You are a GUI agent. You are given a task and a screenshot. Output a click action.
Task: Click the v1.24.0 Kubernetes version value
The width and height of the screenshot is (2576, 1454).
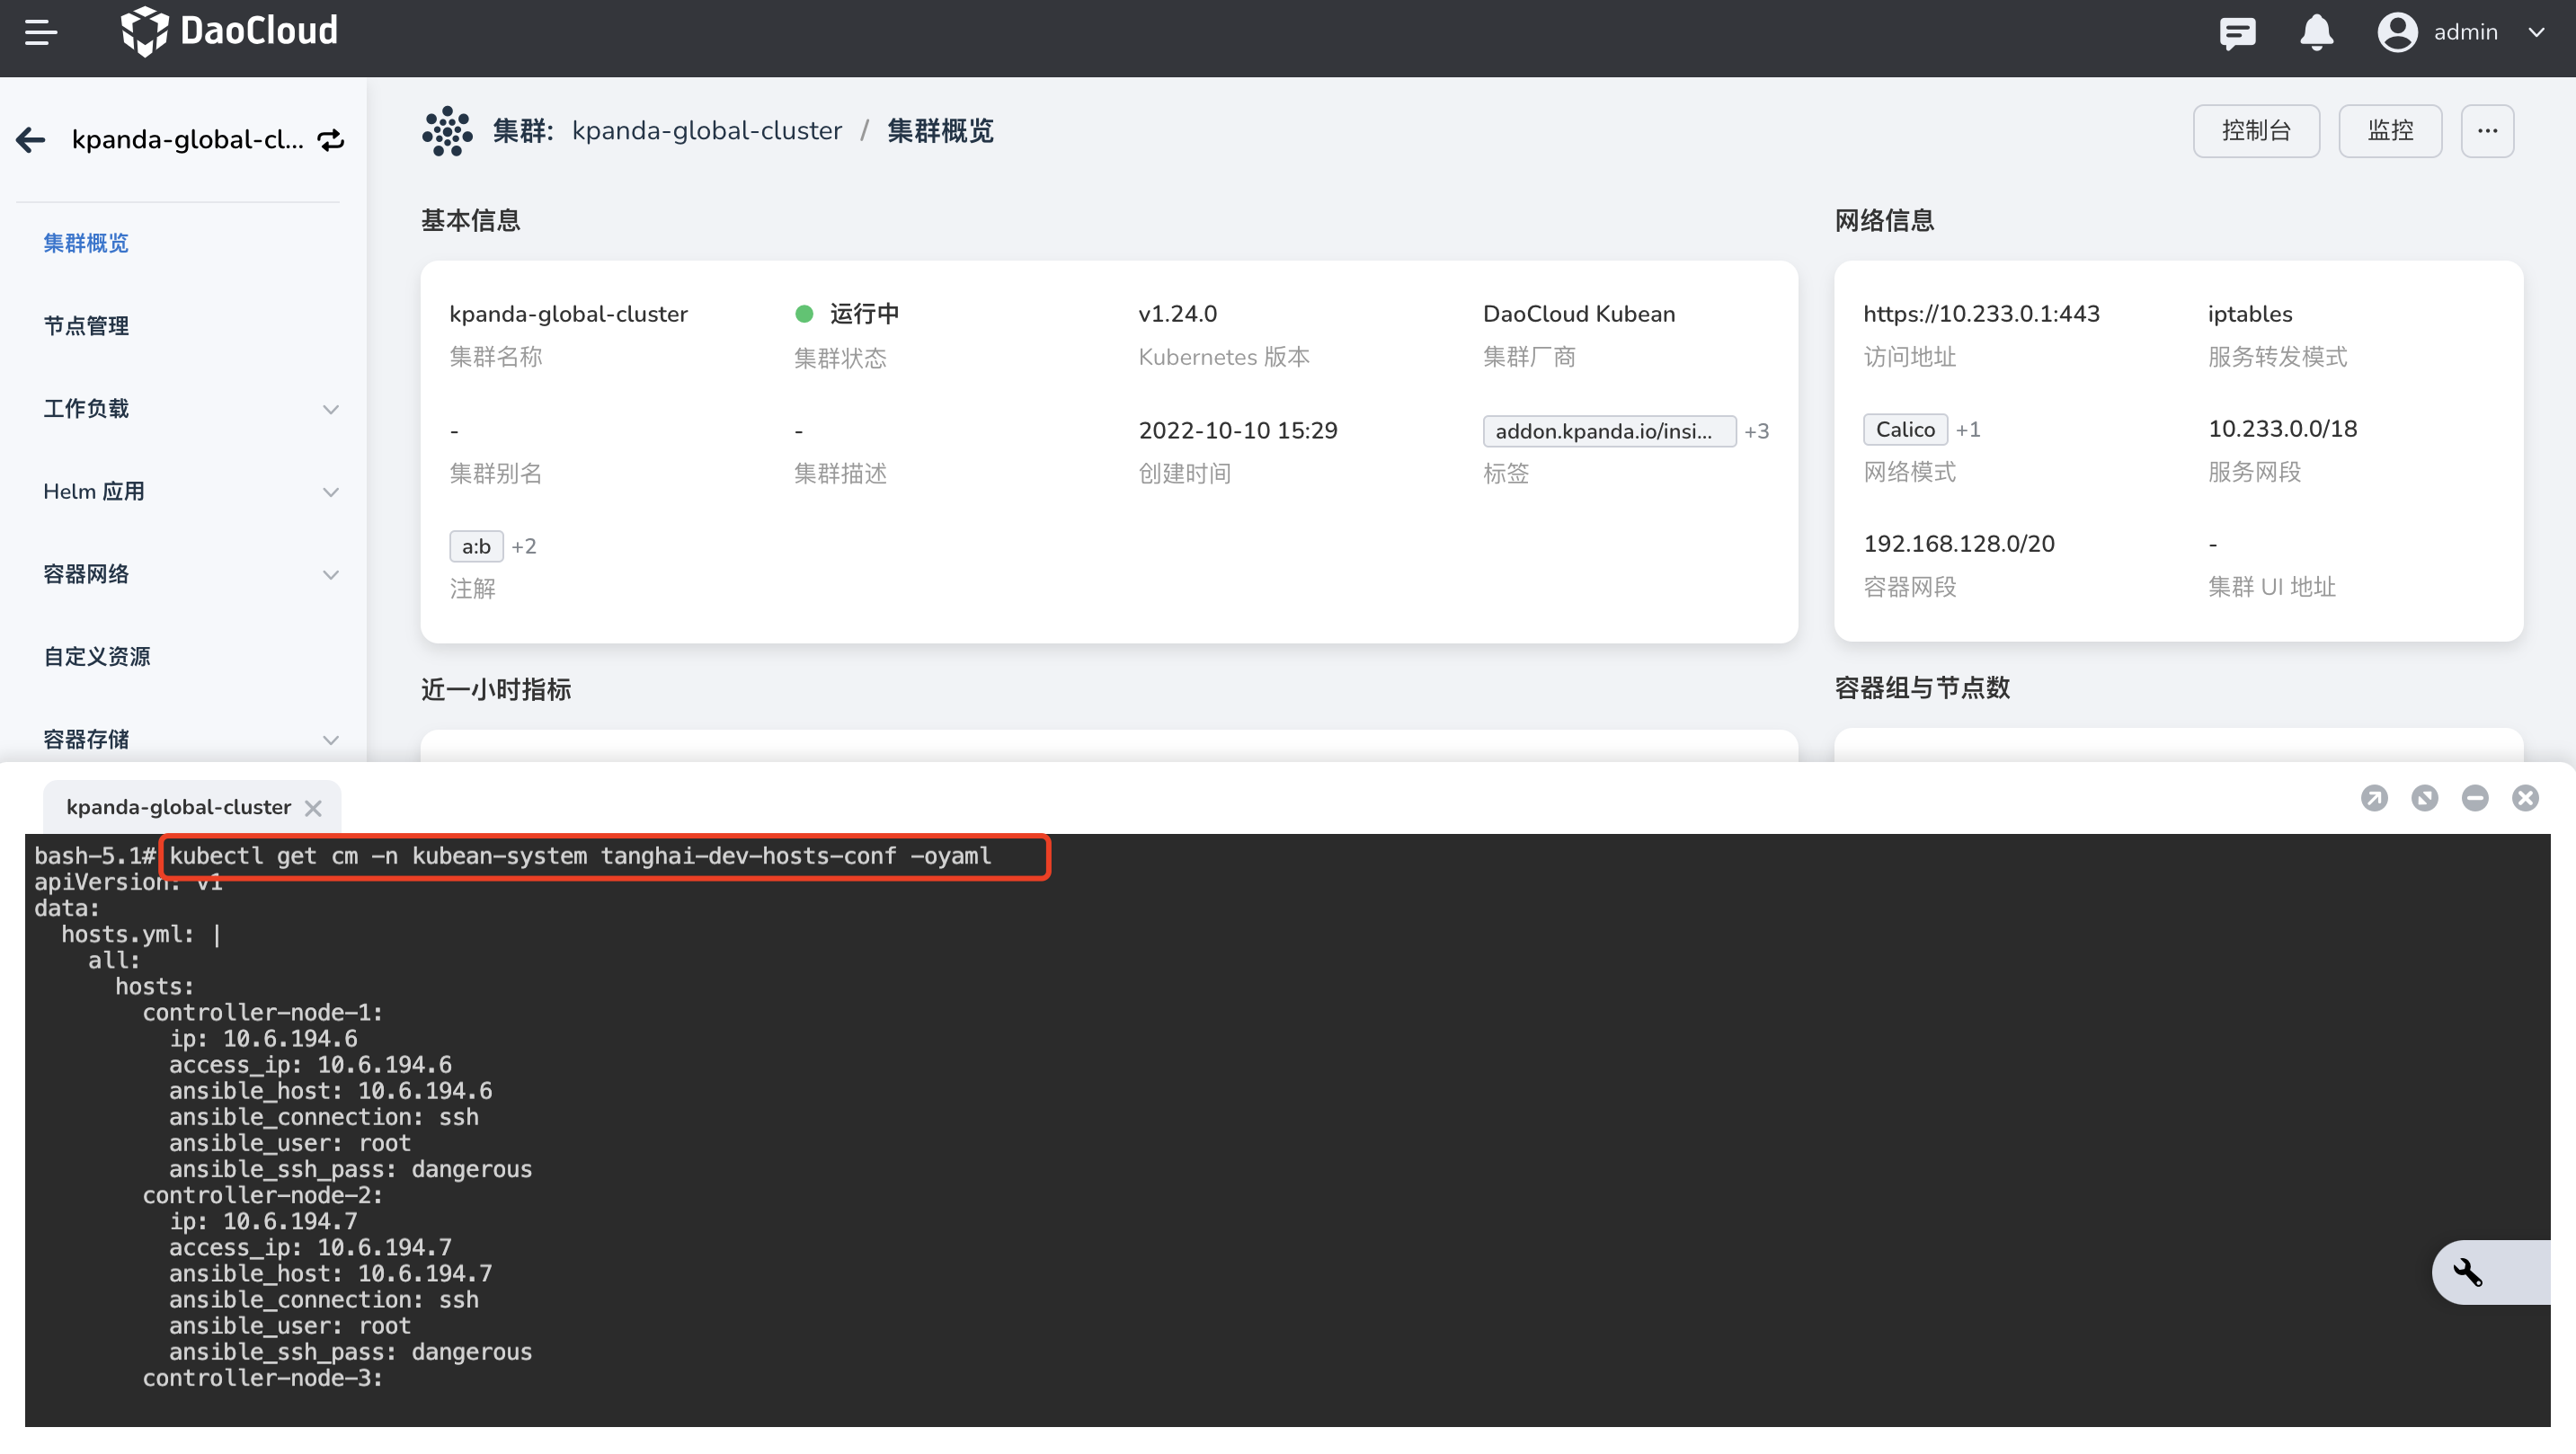[1177, 314]
